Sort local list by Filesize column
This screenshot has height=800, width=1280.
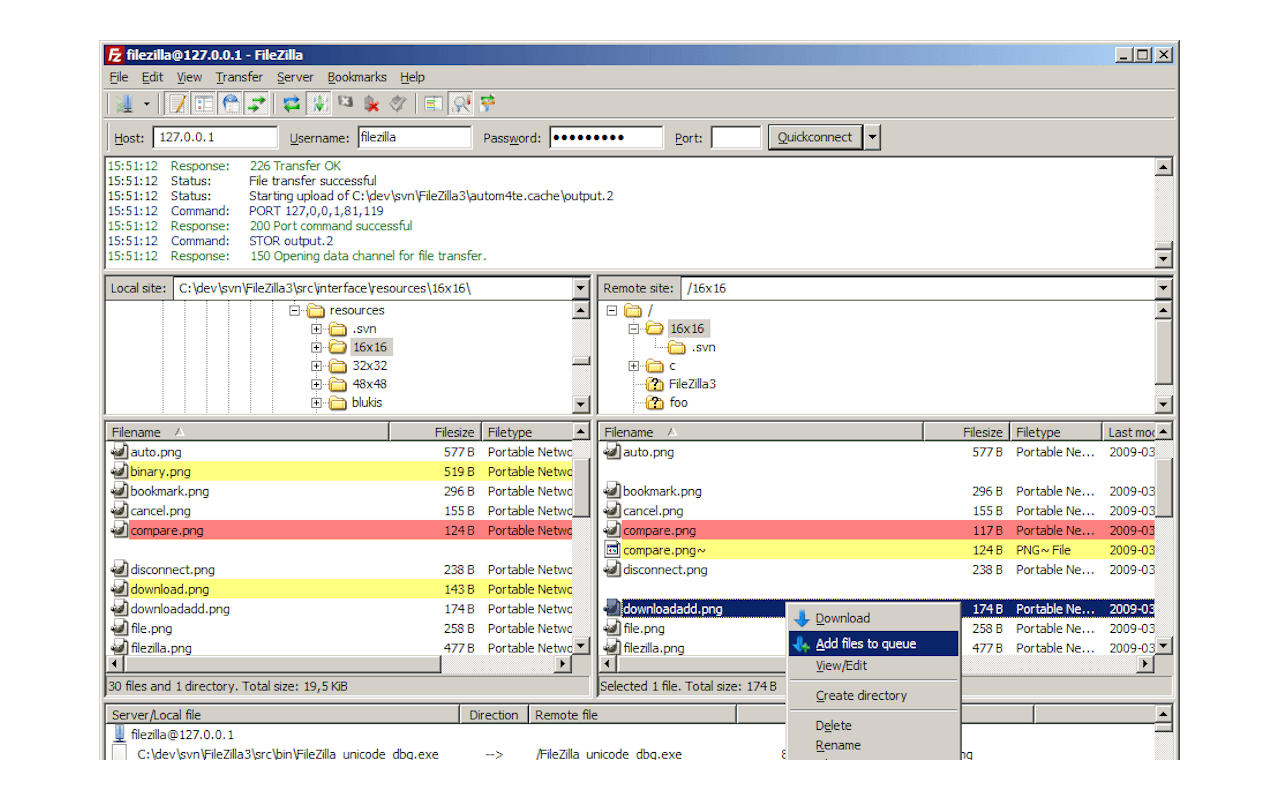click(x=435, y=433)
